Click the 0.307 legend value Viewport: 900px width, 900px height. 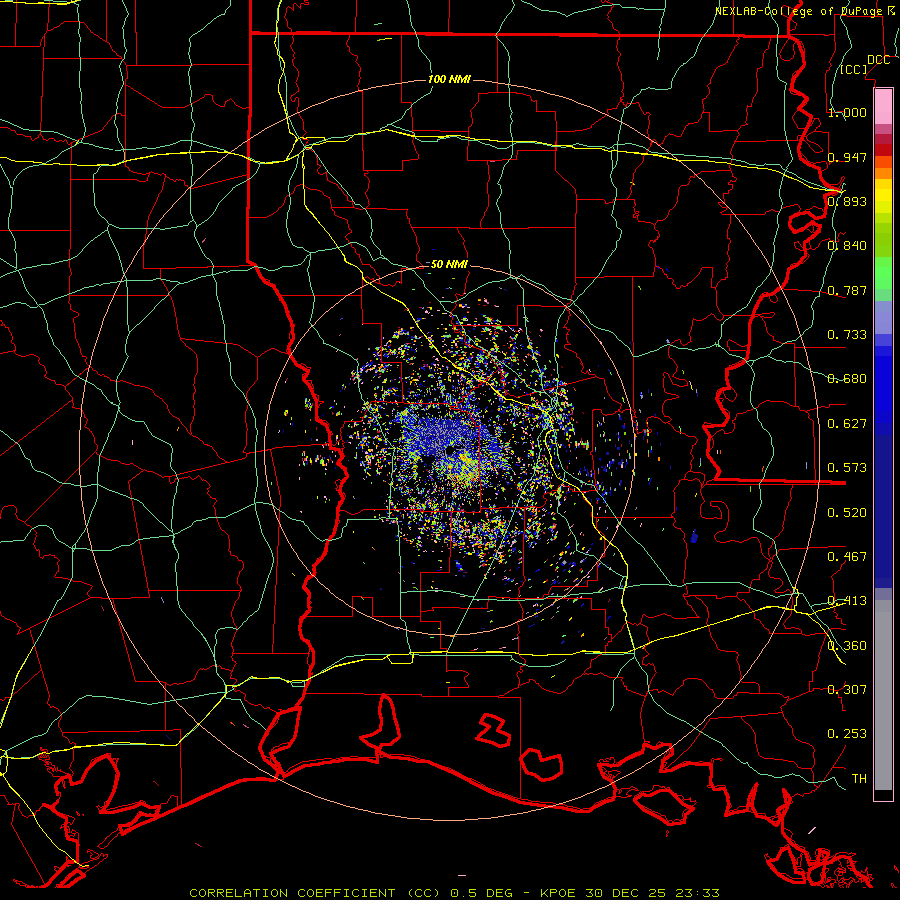click(x=847, y=690)
